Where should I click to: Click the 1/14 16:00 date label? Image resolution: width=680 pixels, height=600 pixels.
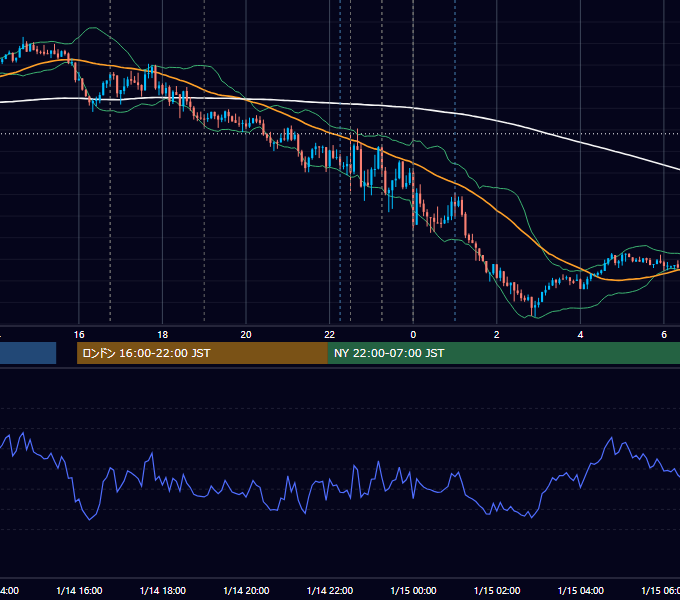pos(79,590)
